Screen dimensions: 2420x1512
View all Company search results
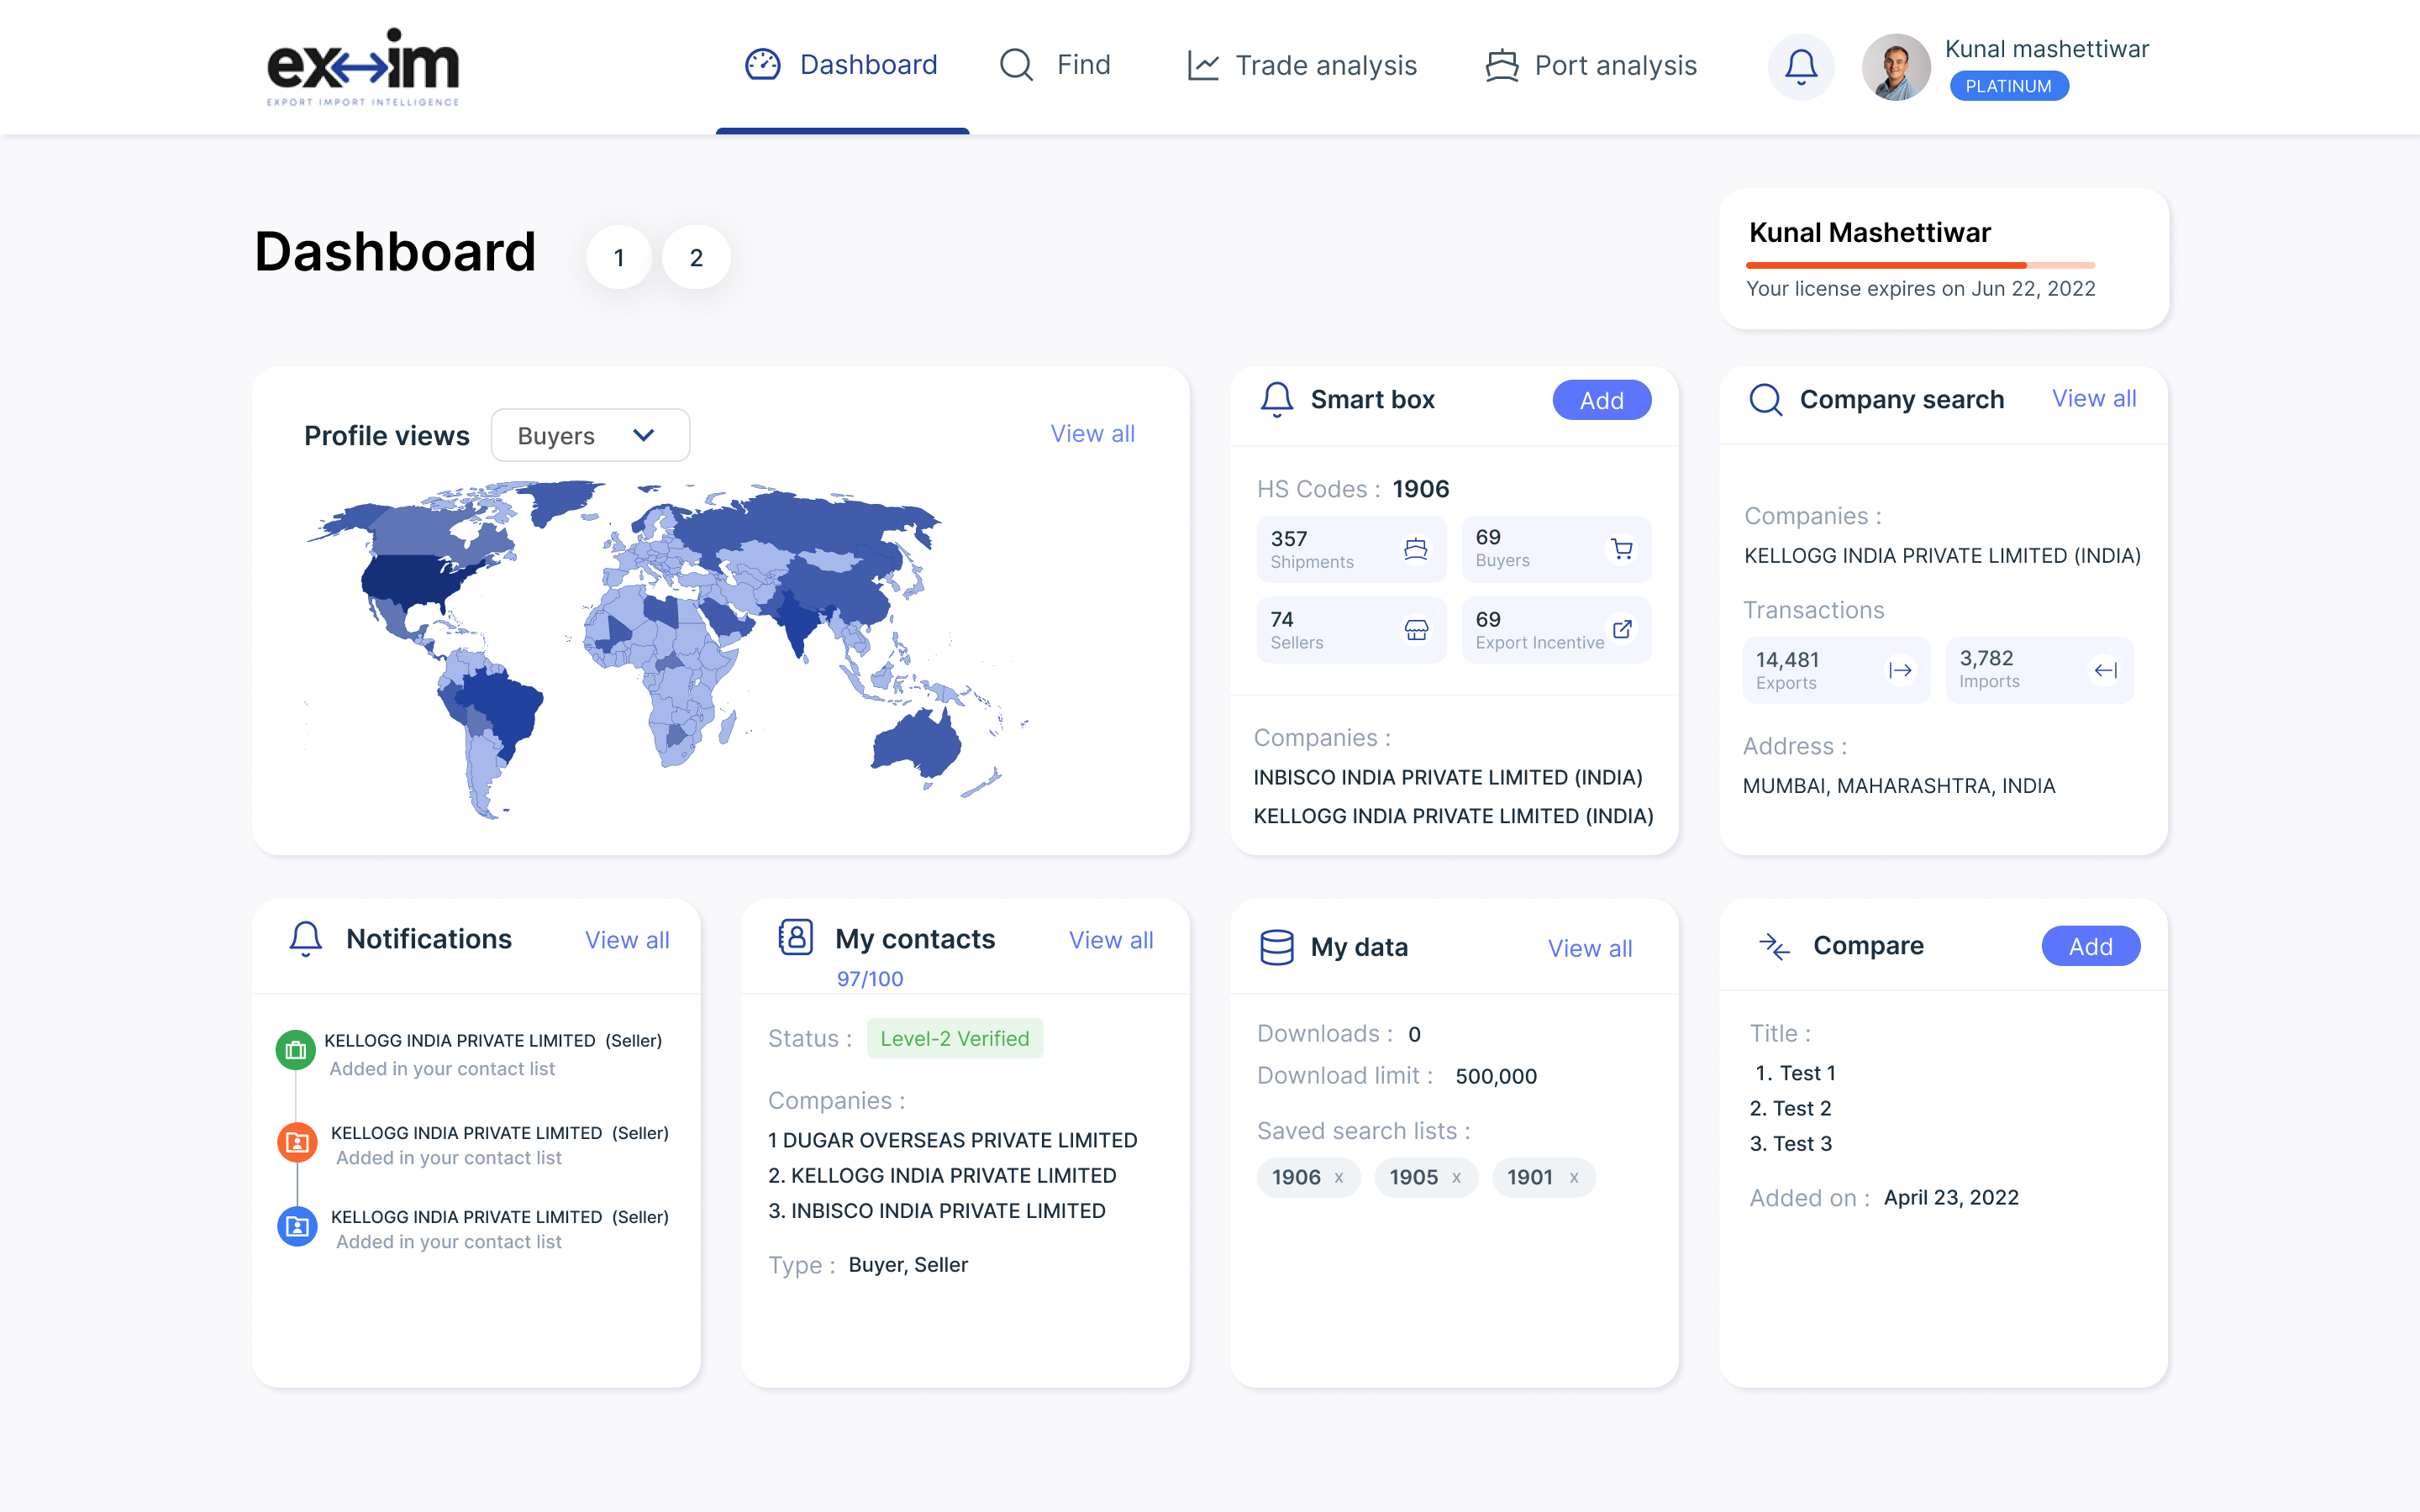[2094, 399]
